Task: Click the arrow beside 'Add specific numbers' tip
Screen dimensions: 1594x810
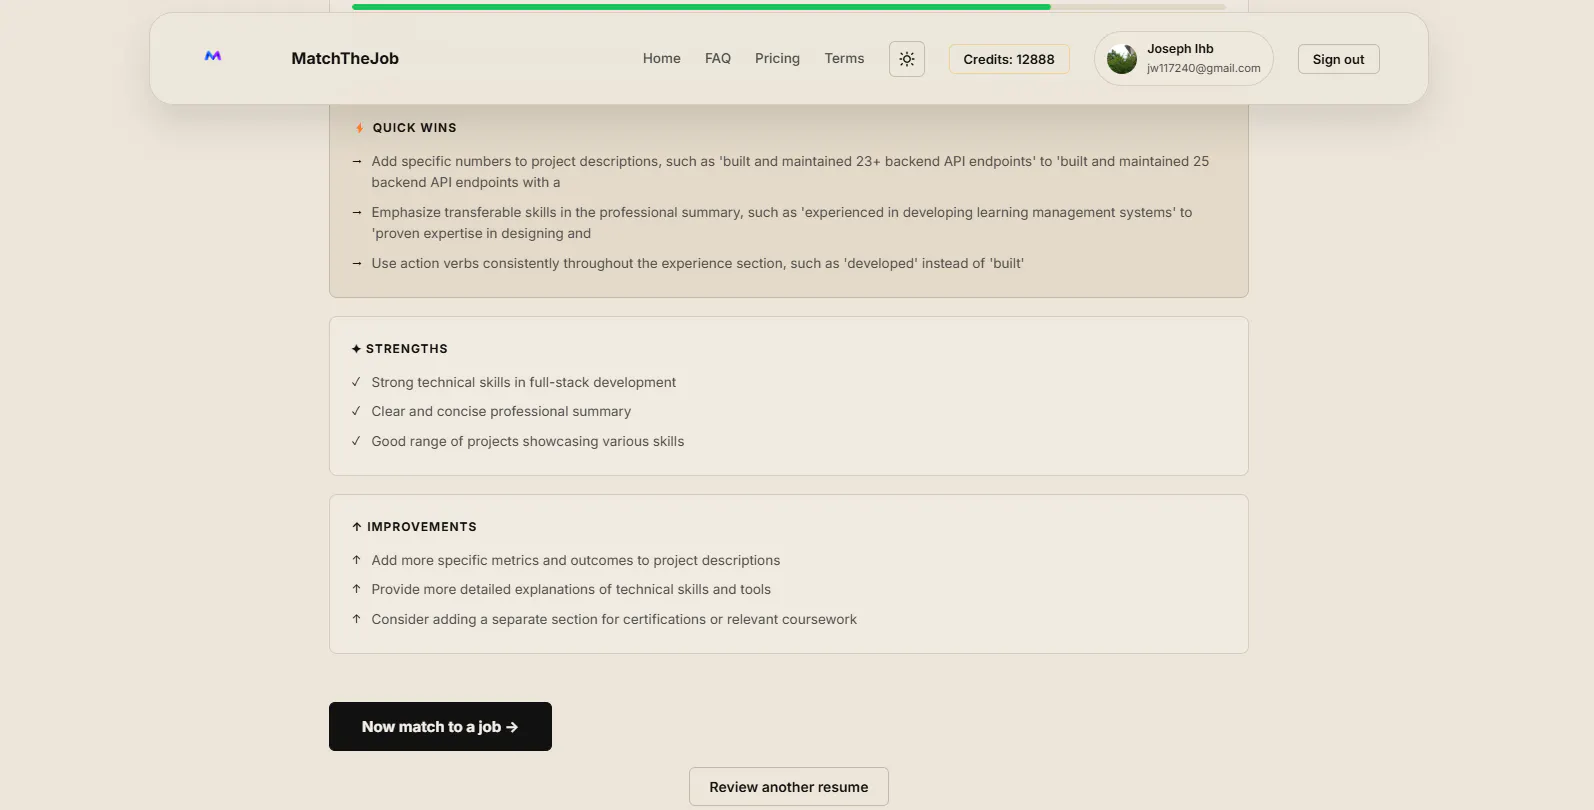Action: tap(357, 161)
